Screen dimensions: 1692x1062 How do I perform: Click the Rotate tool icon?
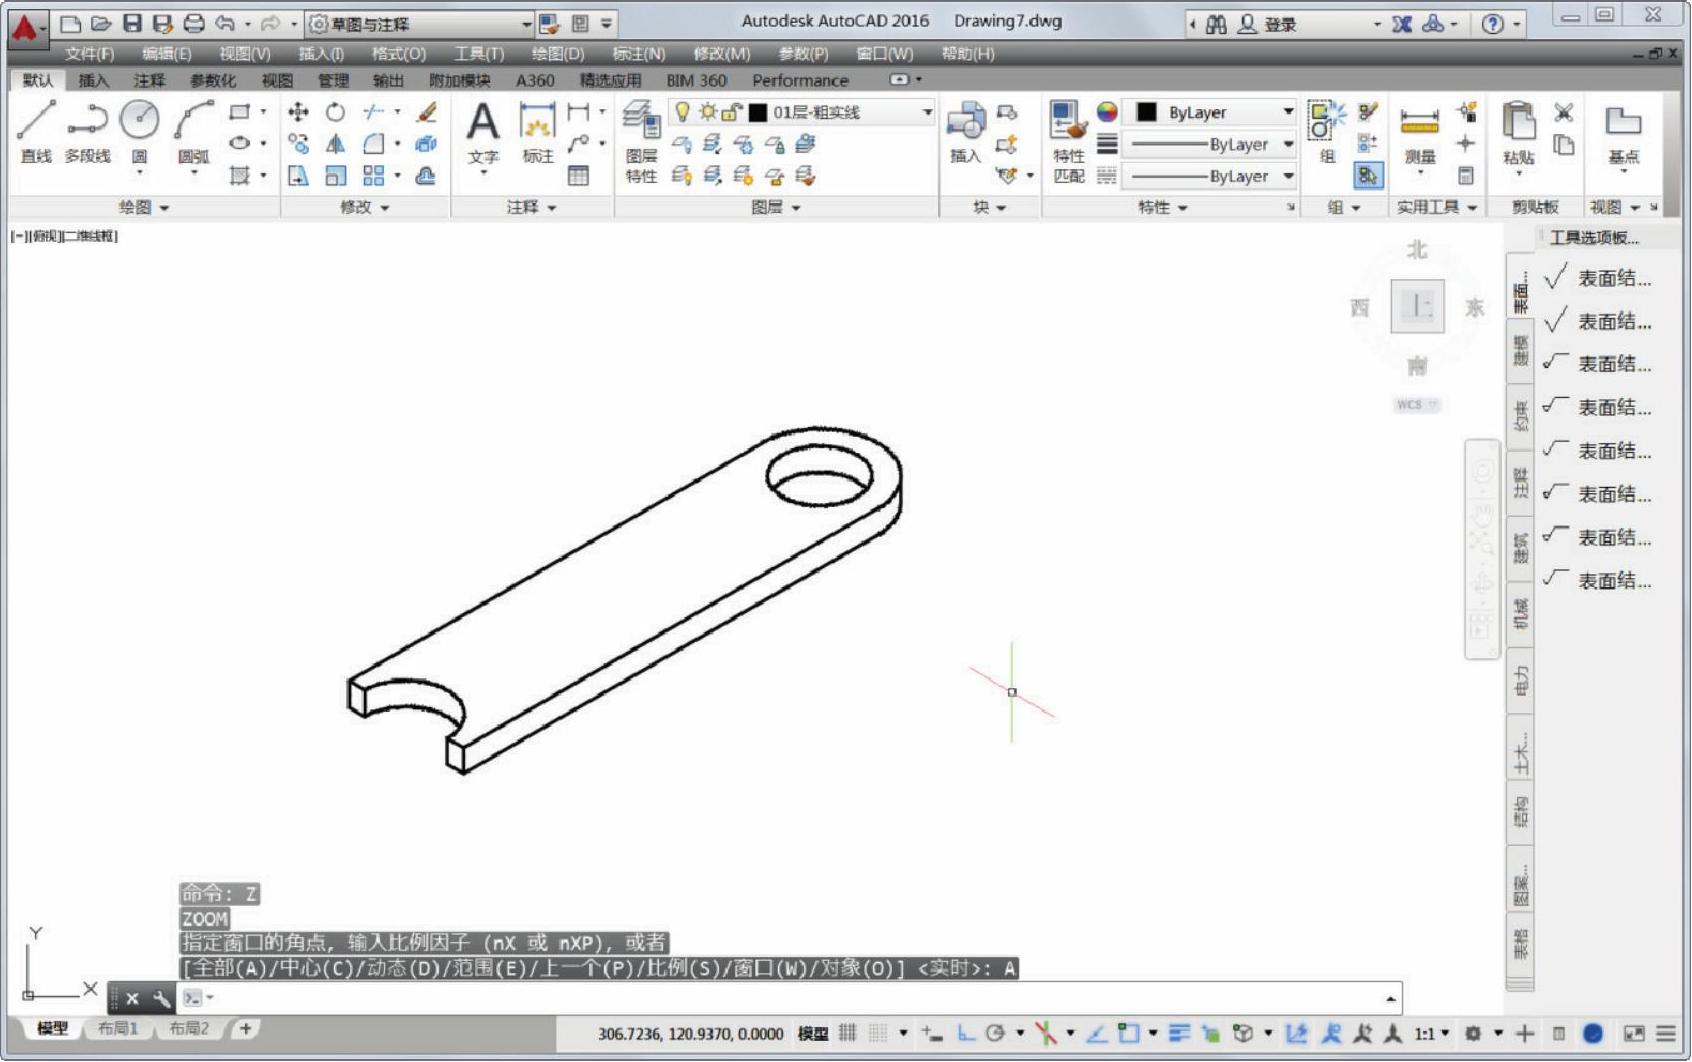[x=335, y=112]
